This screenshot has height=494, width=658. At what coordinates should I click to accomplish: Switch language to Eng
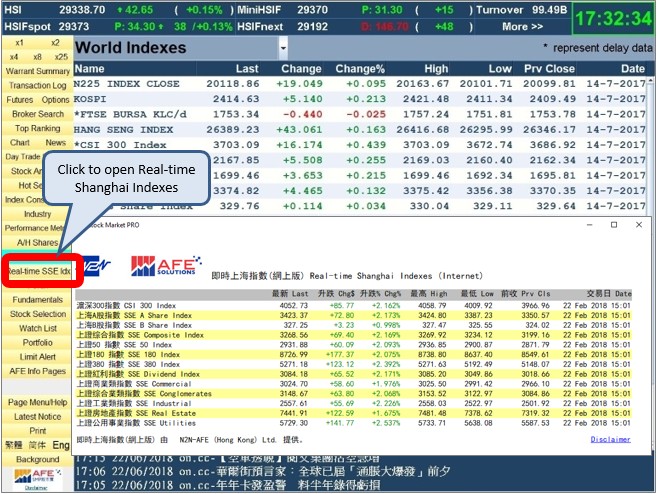tap(61, 445)
